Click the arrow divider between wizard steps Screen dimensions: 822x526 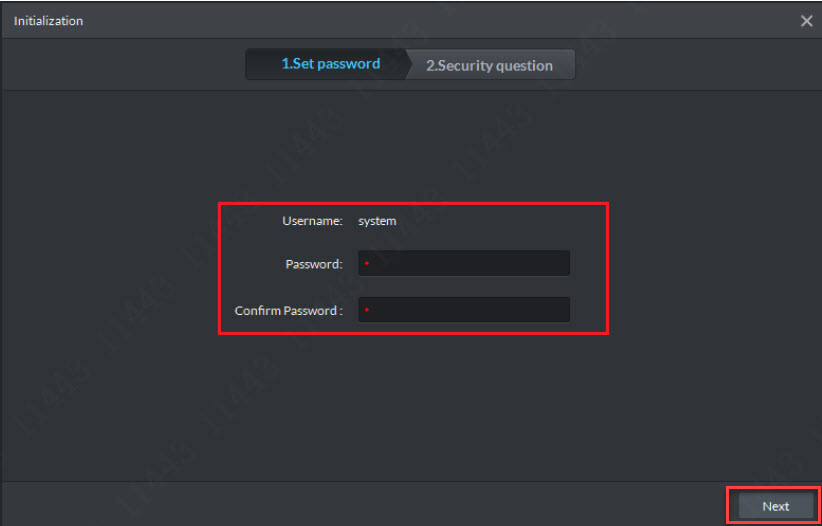410,65
